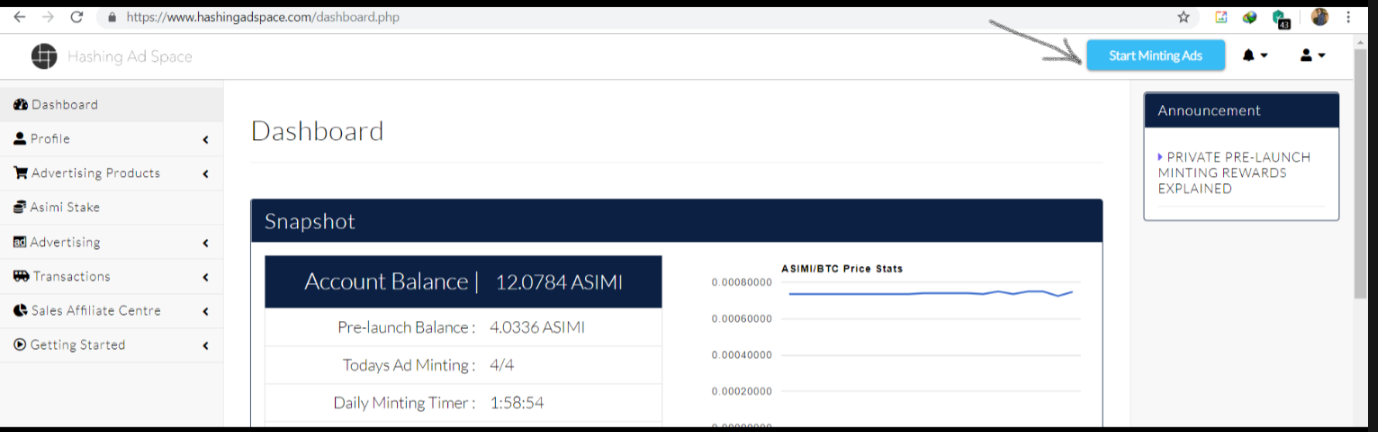
Task: Click the 'Snapshot' panel heading
Action: pos(309,222)
